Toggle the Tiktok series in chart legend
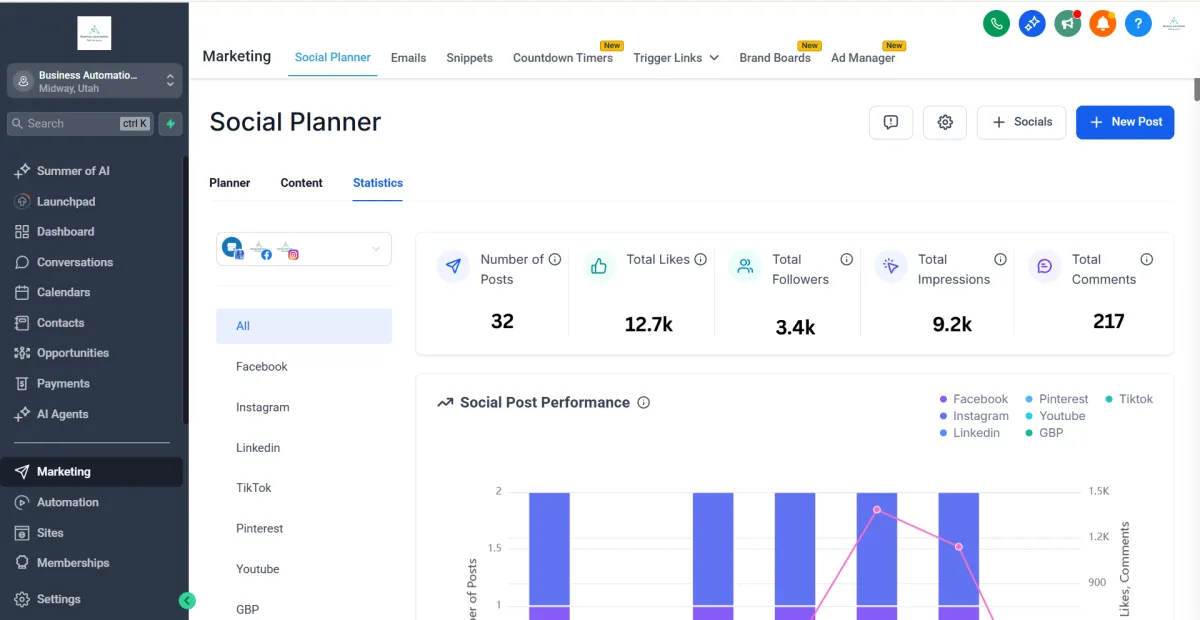1200x620 pixels. pos(1129,399)
